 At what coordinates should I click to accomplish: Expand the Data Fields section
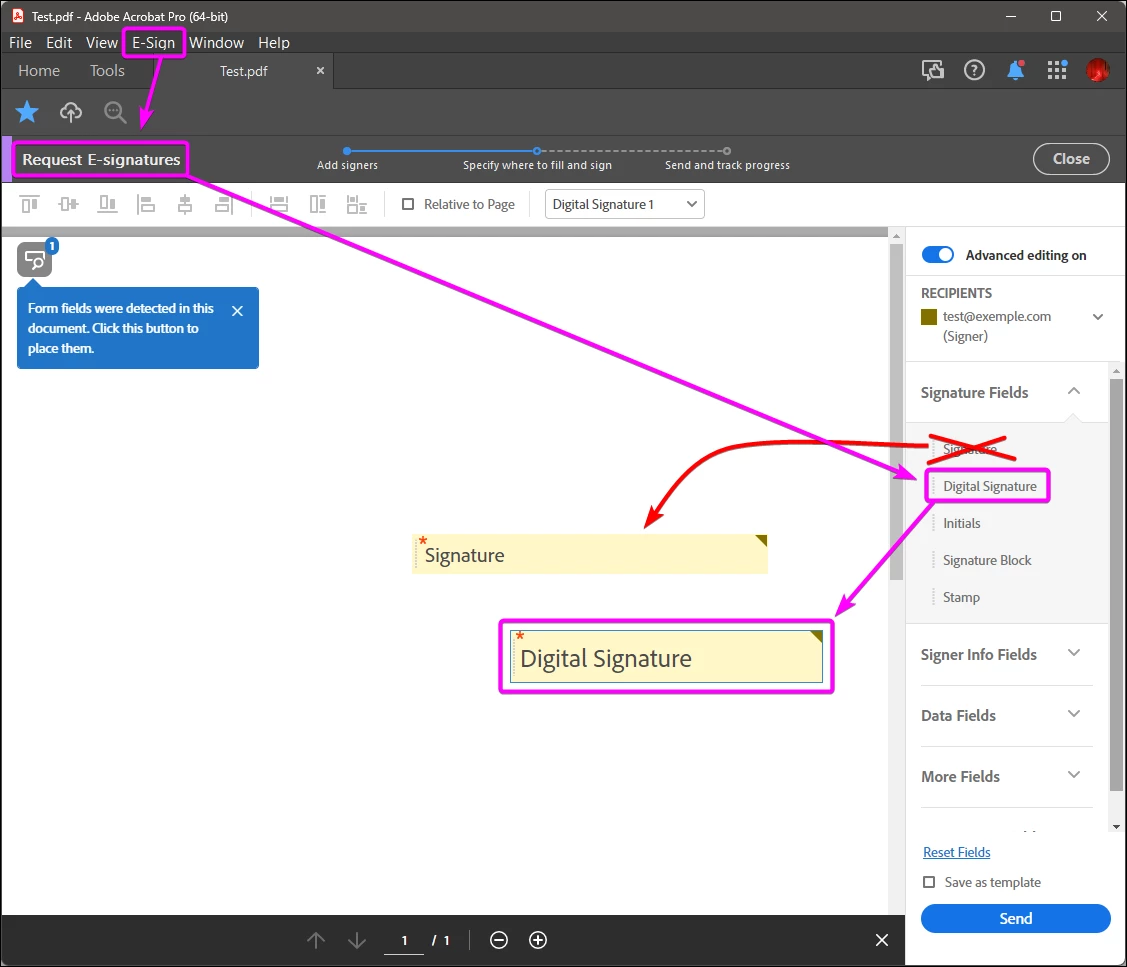(1074, 715)
